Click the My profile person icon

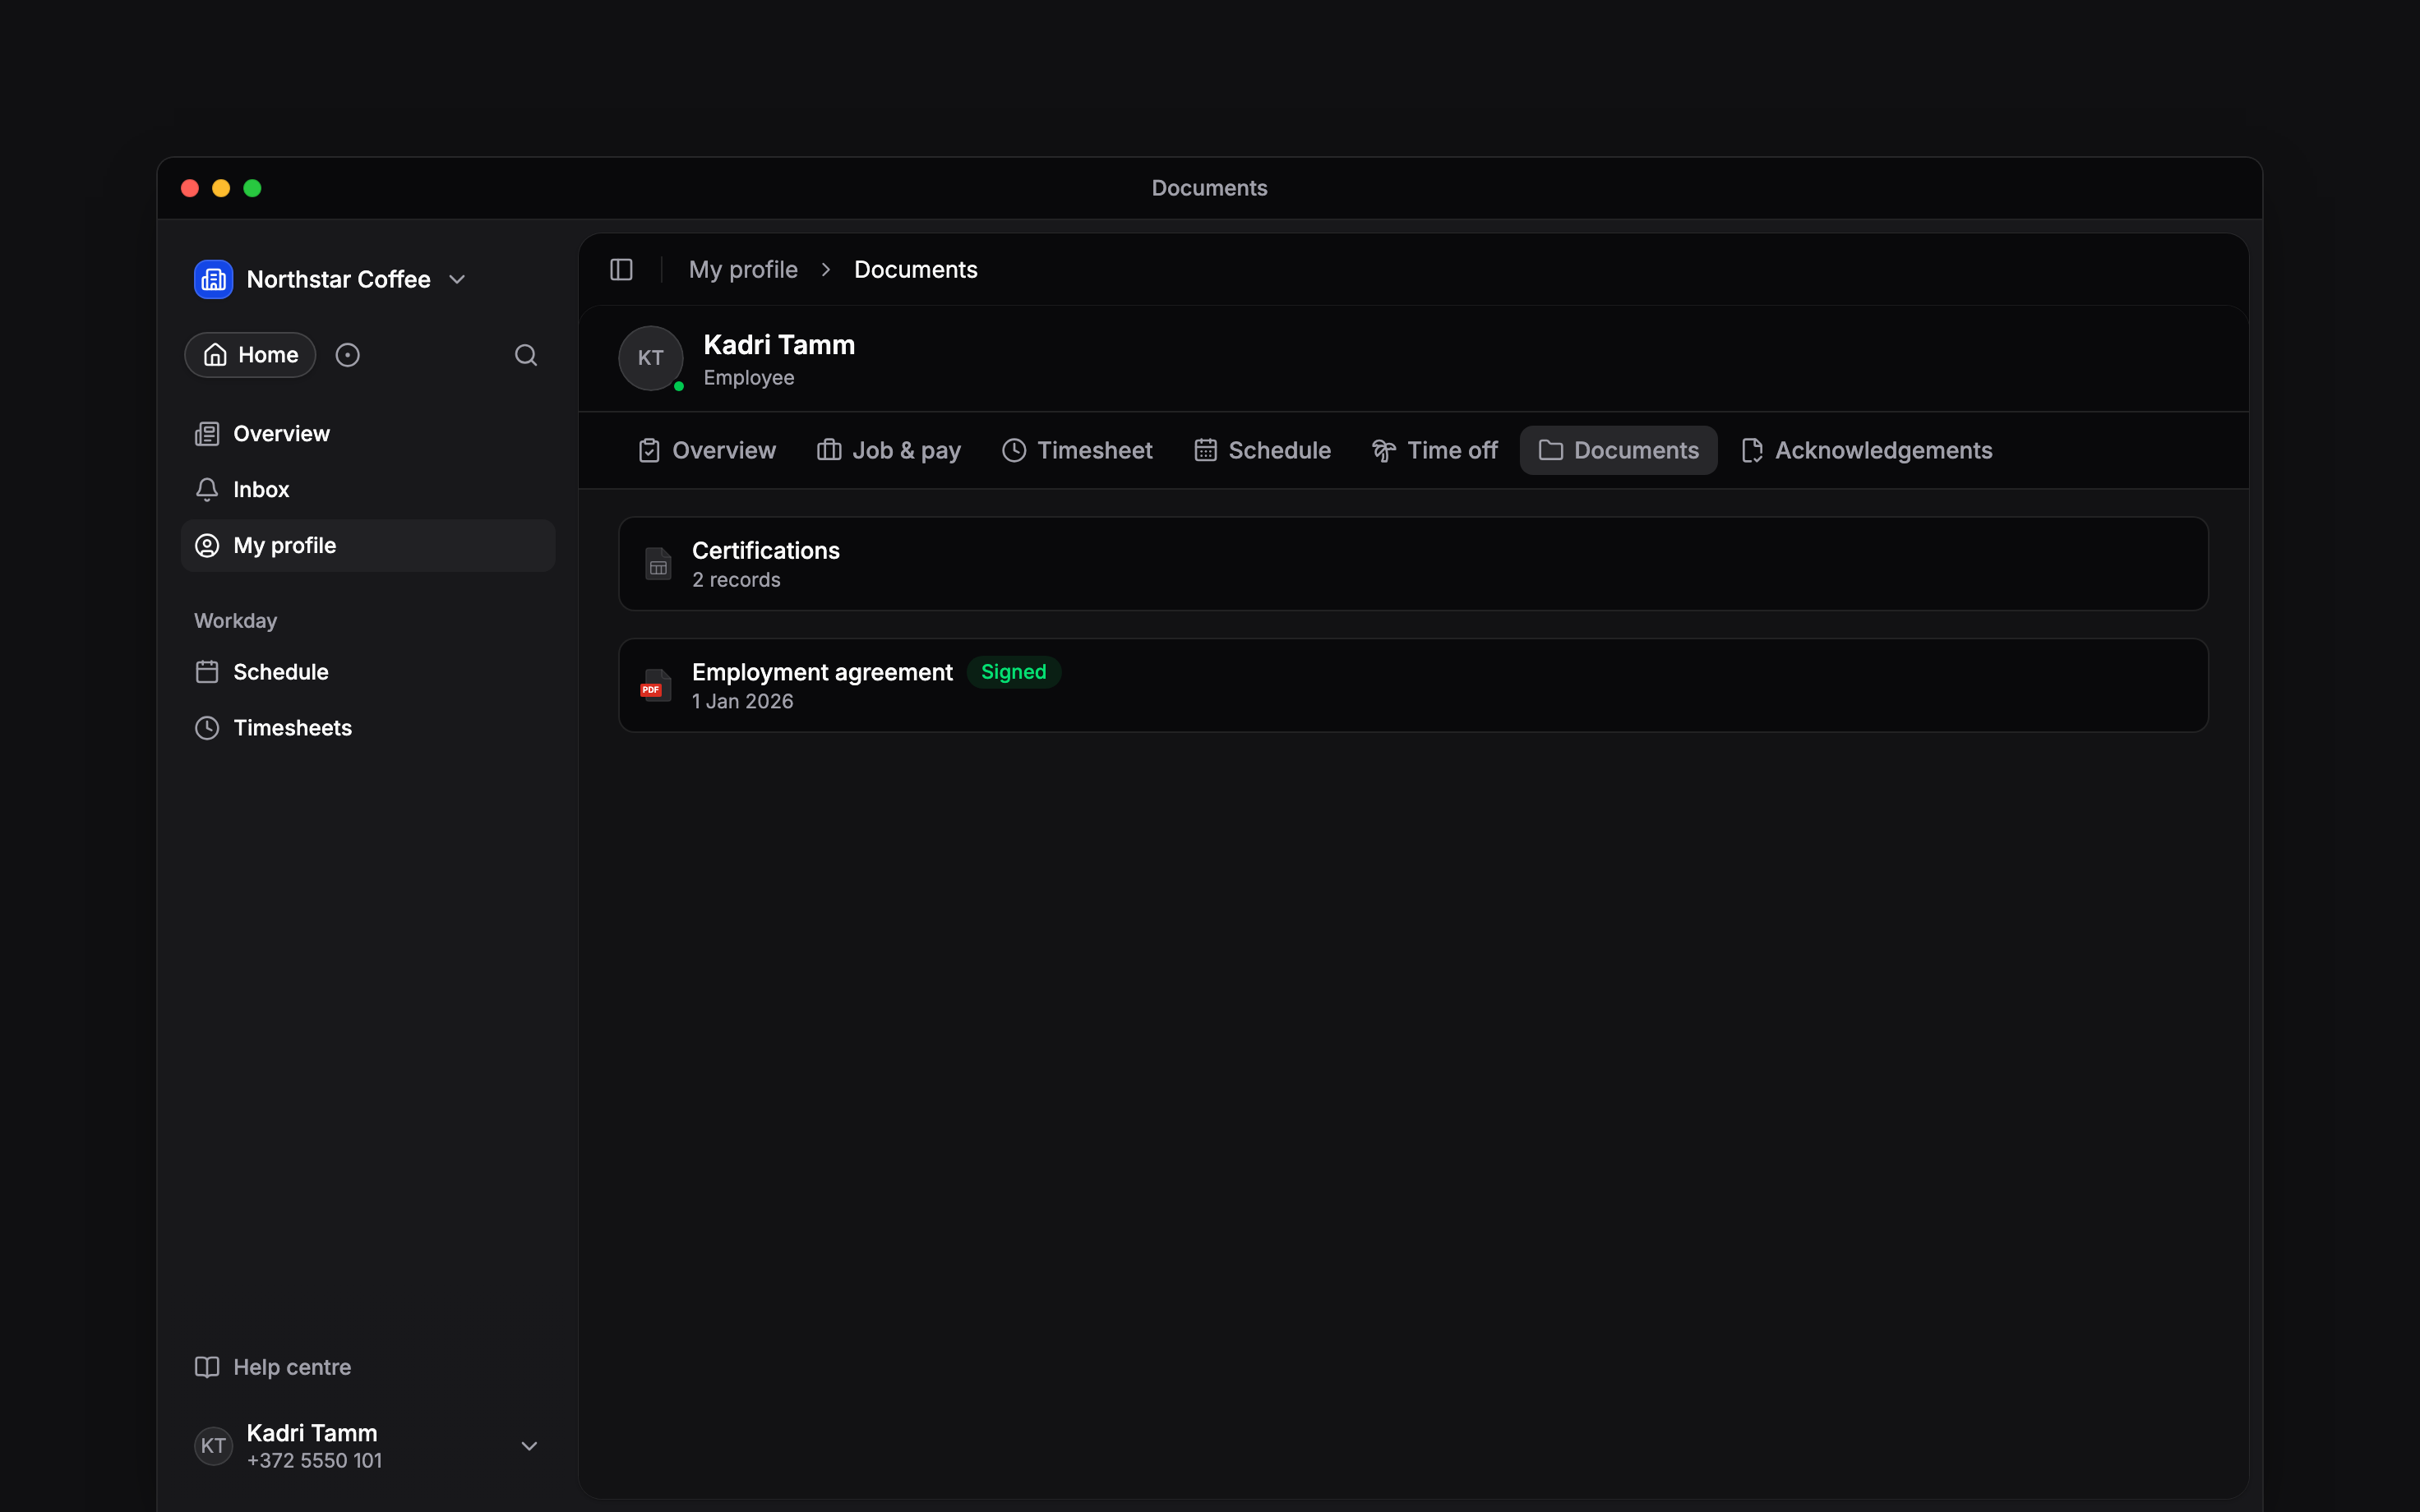pyautogui.click(x=207, y=546)
